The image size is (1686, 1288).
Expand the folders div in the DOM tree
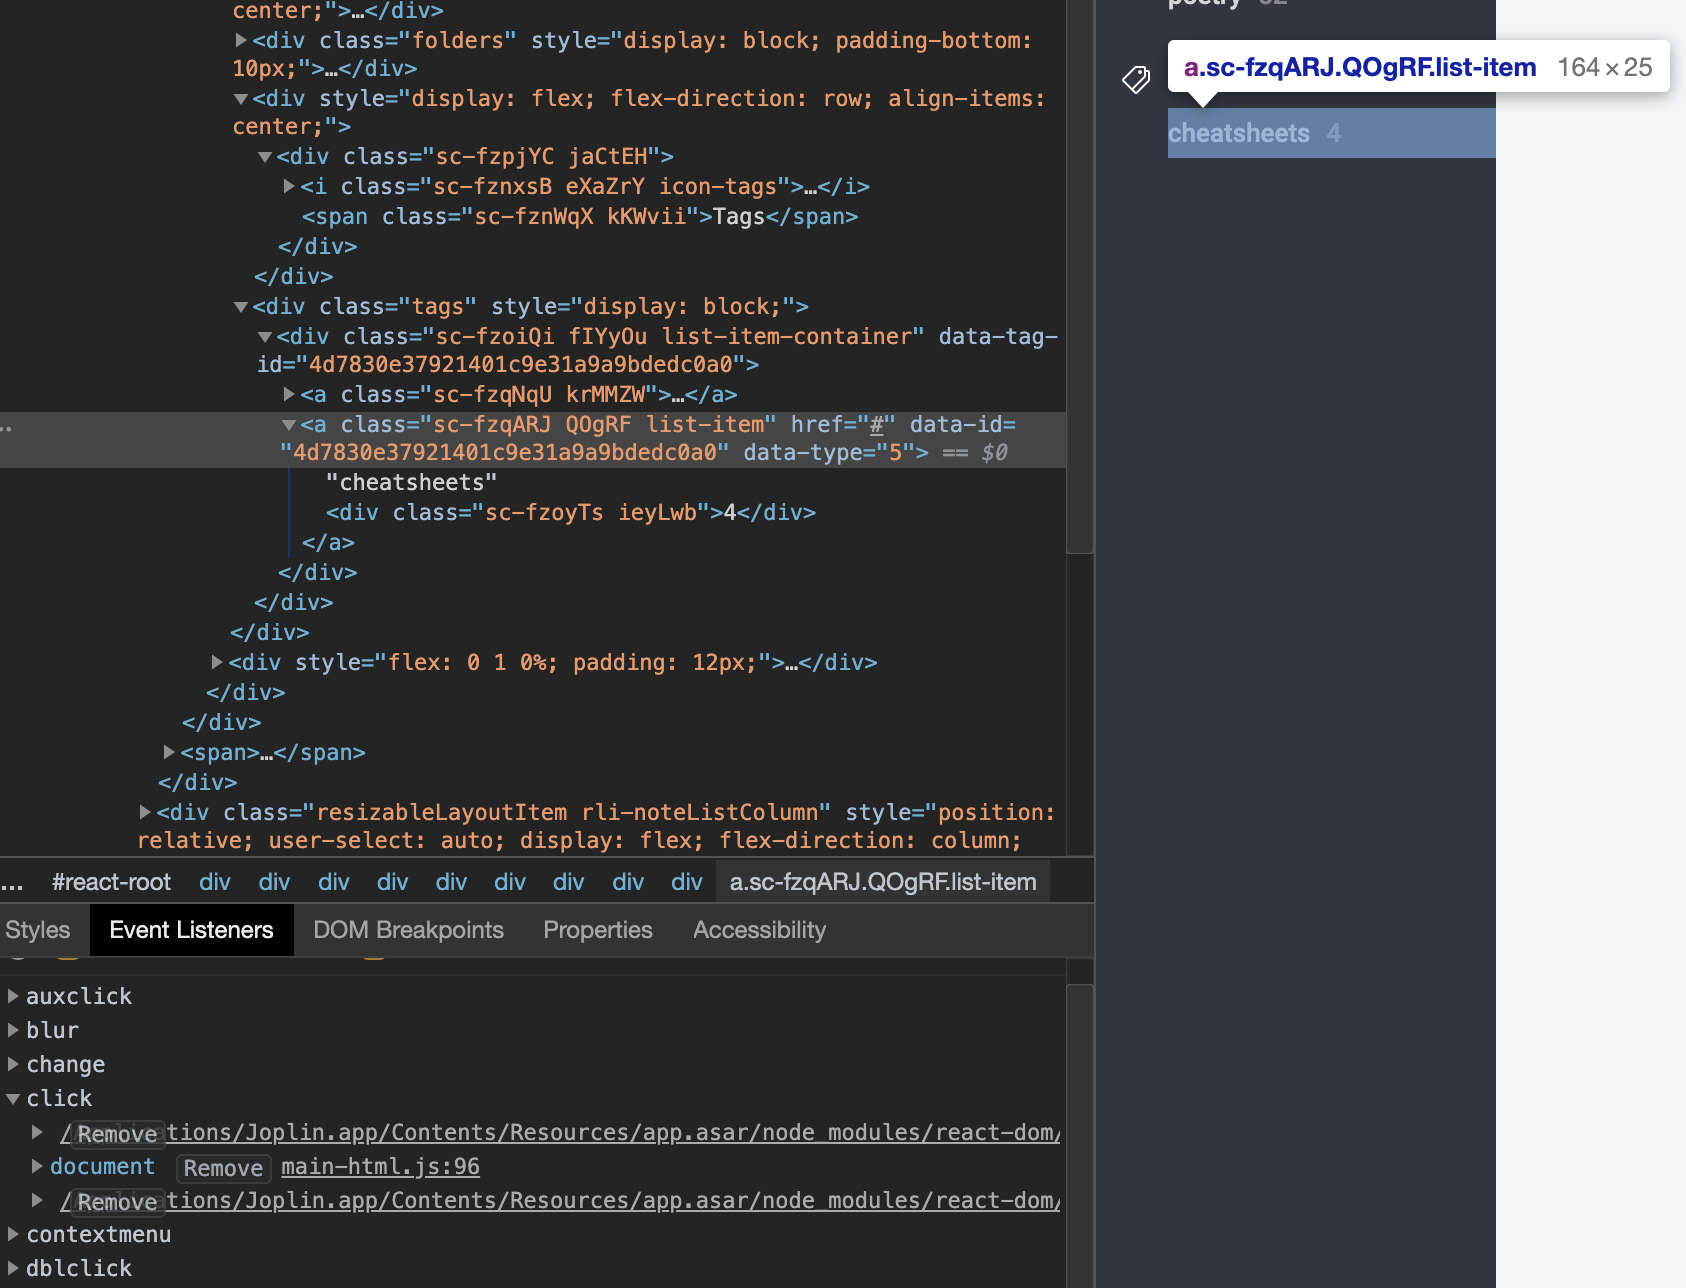(x=240, y=40)
